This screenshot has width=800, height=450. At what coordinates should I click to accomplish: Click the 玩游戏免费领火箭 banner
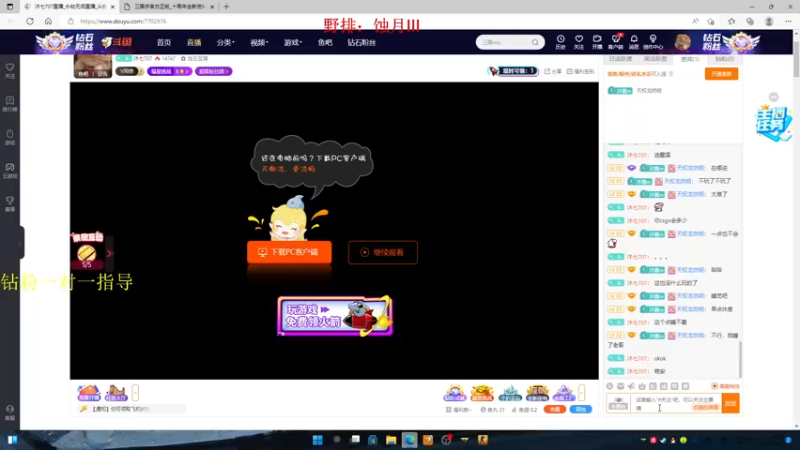335,316
